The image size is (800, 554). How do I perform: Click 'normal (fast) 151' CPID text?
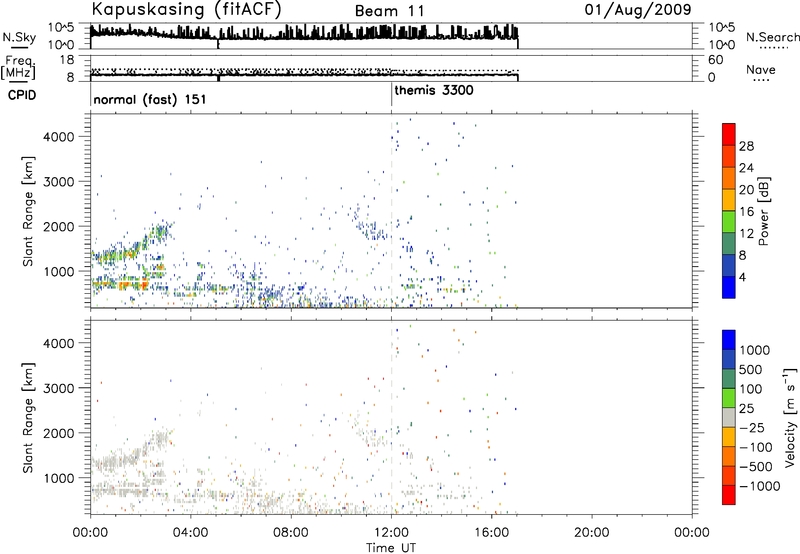149,99
